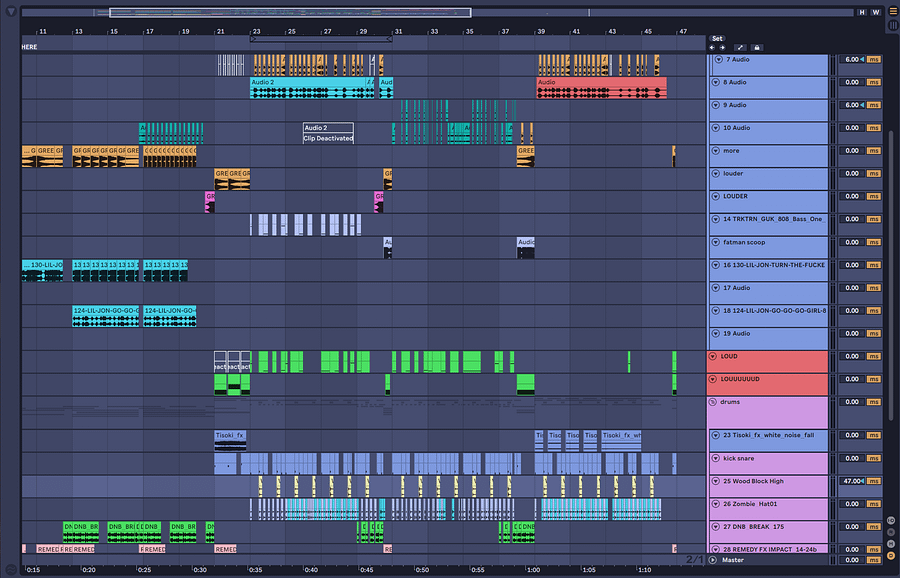Toggle ms delay unit on 9 Audio
The image size is (900, 578).
click(874, 105)
